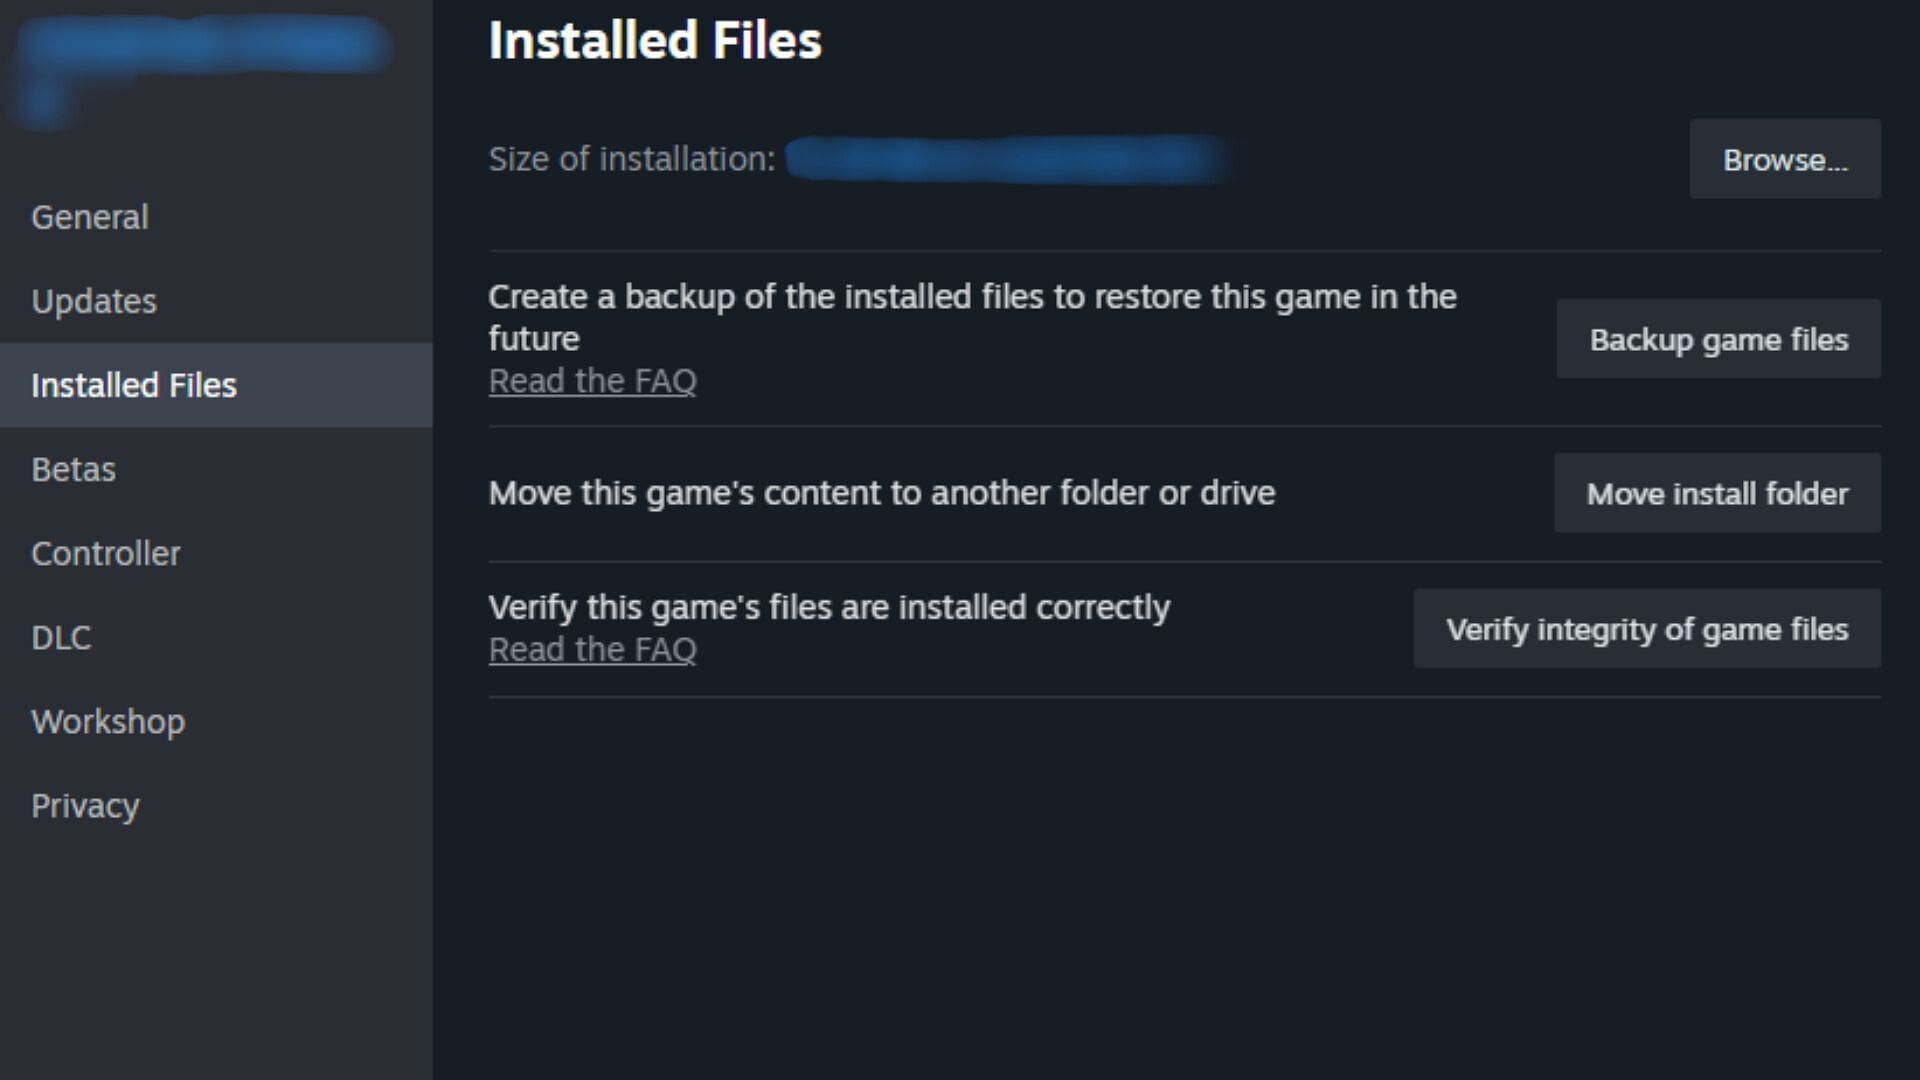Read the FAQ for backup files
1920x1080 pixels.
pos(592,380)
